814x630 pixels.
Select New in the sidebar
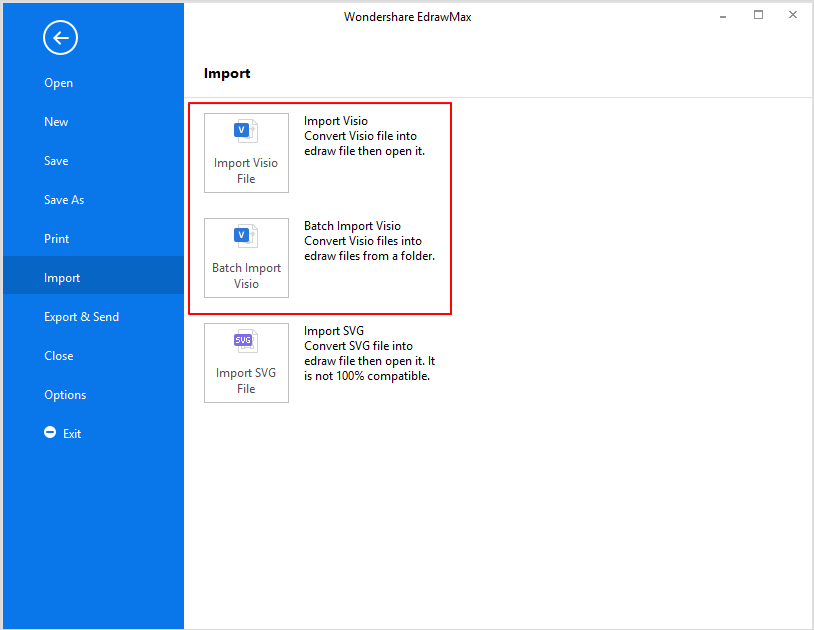56,122
